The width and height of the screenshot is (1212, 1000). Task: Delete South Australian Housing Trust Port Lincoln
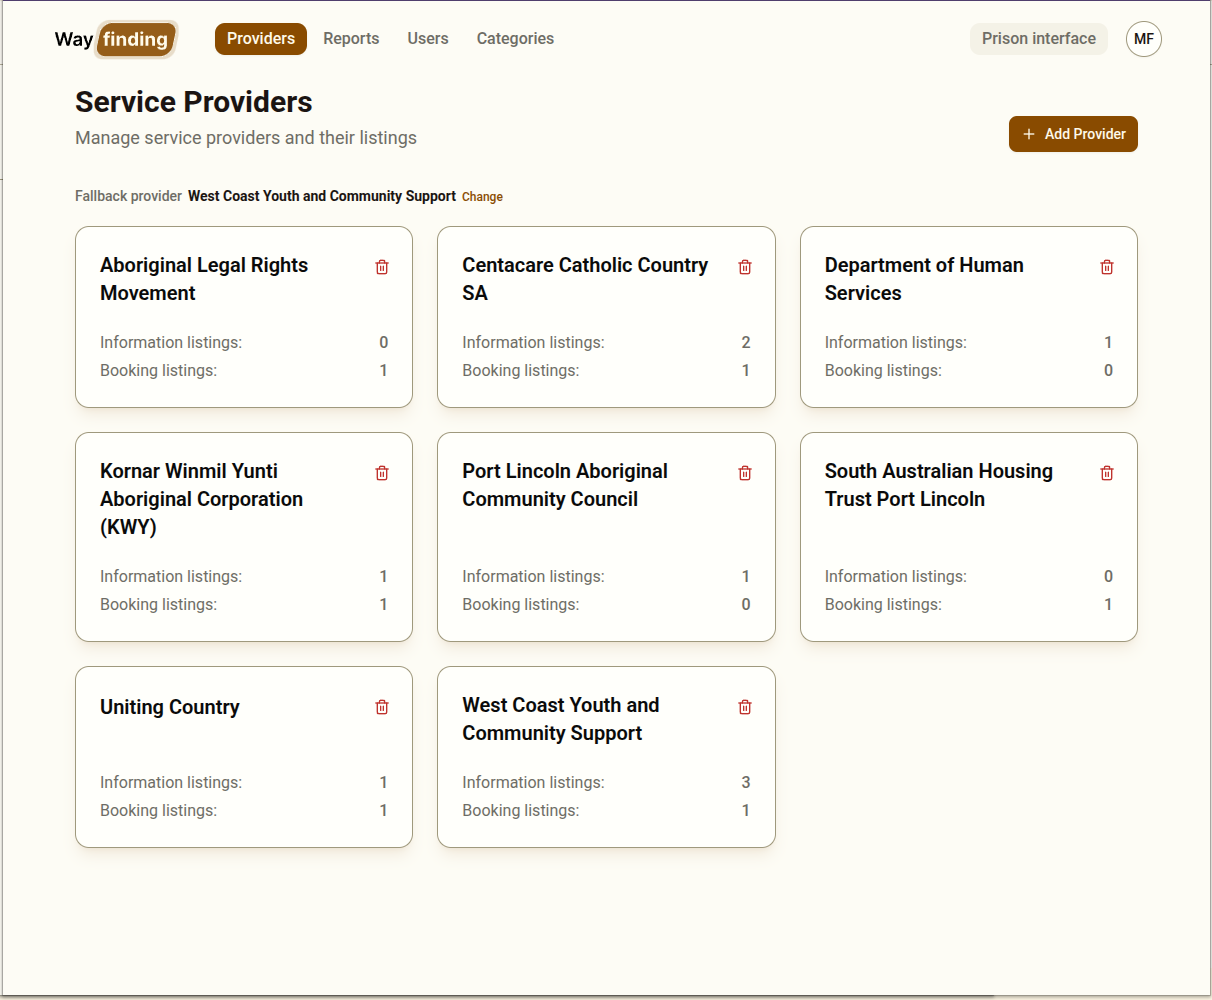[1106, 472]
